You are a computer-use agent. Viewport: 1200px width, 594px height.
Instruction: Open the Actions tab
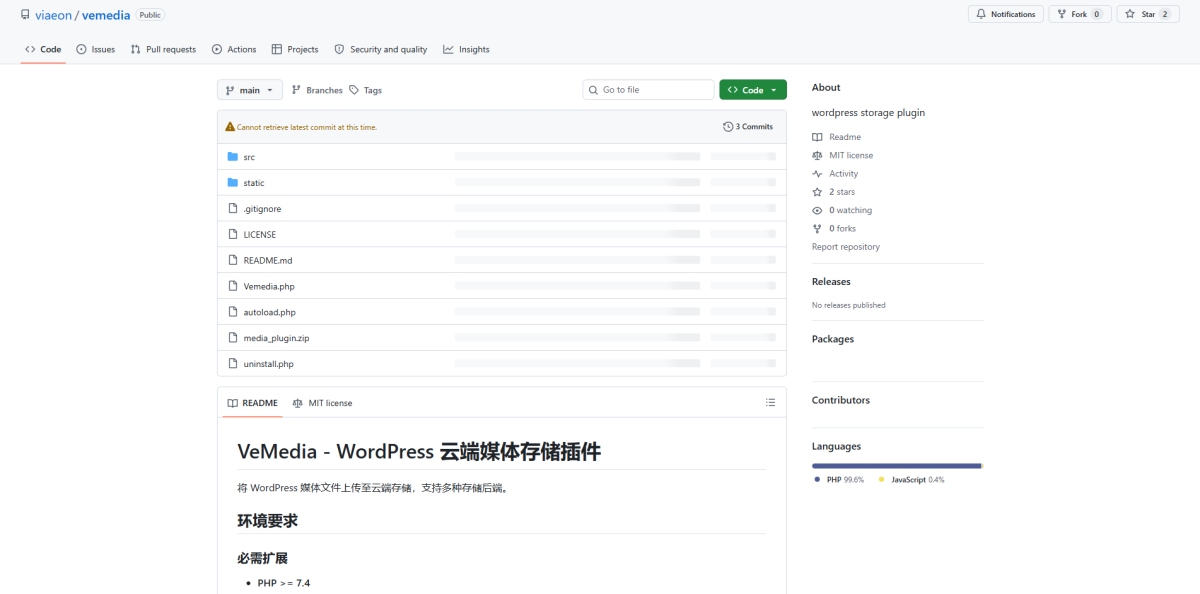click(234, 49)
